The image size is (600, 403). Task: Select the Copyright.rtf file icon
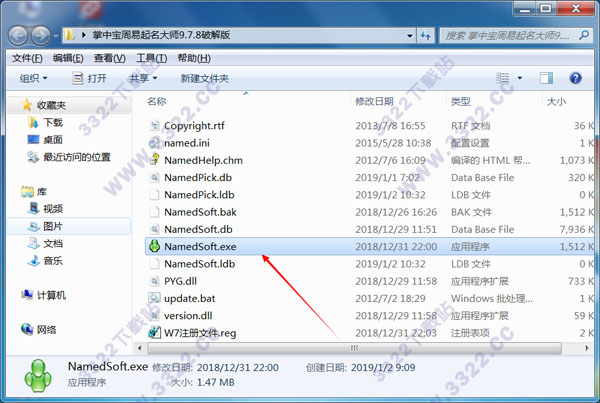click(154, 126)
